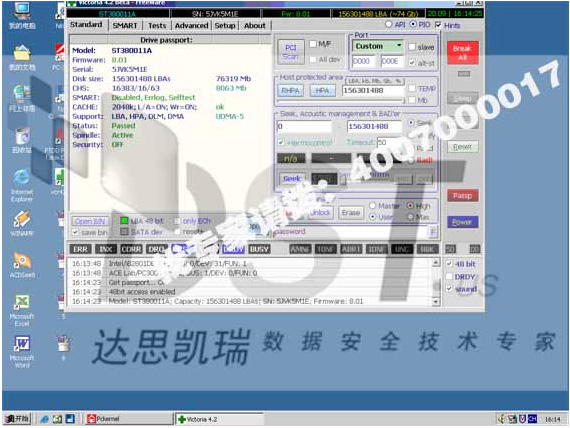Toggle the sound checkbox
The width and height of the screenshot is (570, 428).
coord(449,289)
